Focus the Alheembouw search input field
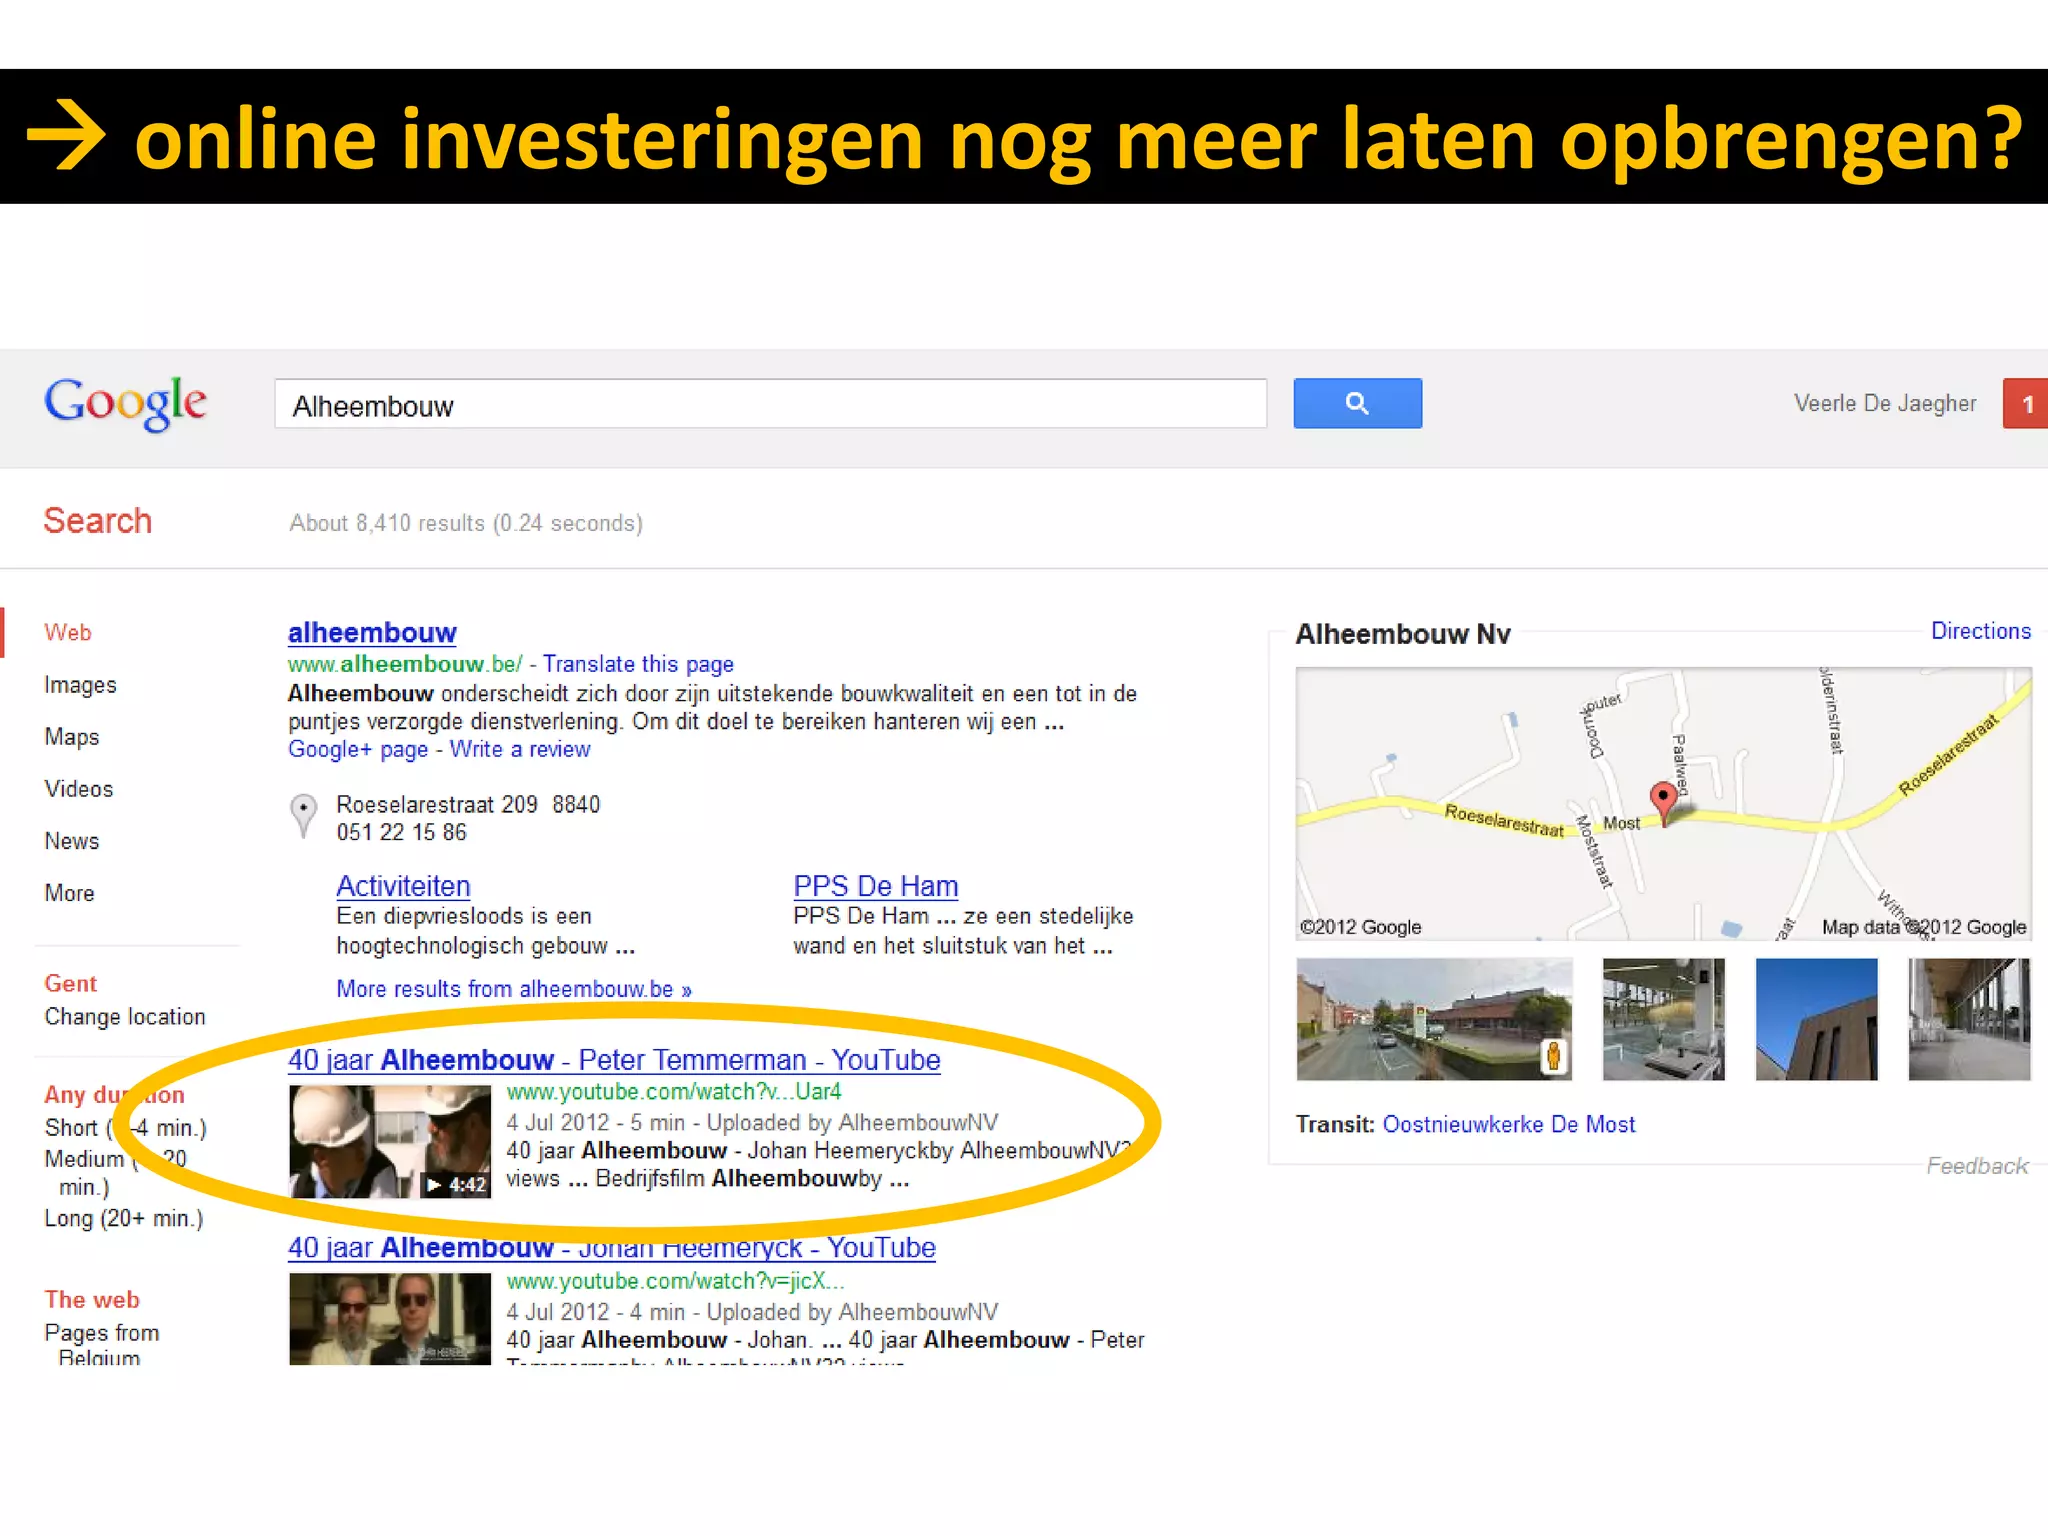The width and height of the screenshot is (2048, 1536). pyautogui.click(x=770, y=404)
